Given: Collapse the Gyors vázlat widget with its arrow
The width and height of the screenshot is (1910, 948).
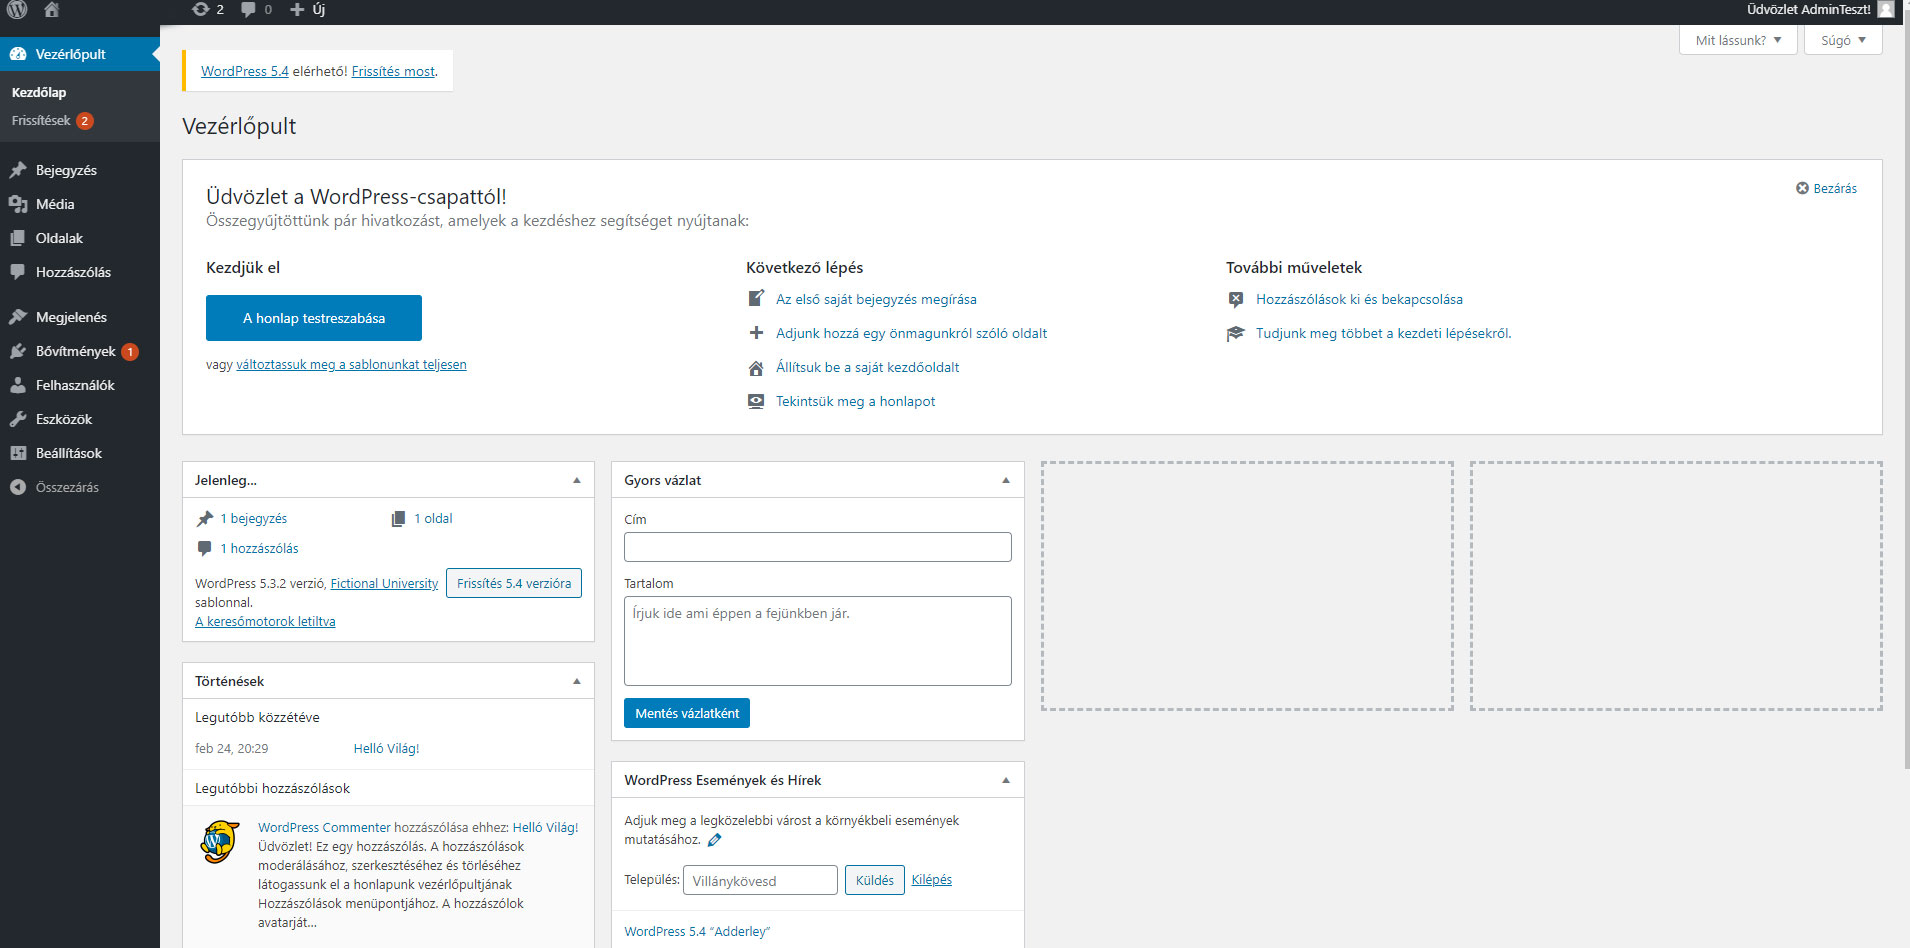Looking at the screenshot, I should (x=1006, y=480).
